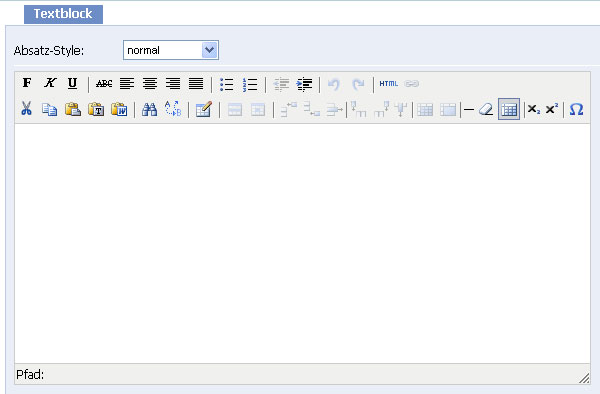This screenshot has width=600, height=394.
Task: Open Find with binoculars icon
Action: coord(149,109)
